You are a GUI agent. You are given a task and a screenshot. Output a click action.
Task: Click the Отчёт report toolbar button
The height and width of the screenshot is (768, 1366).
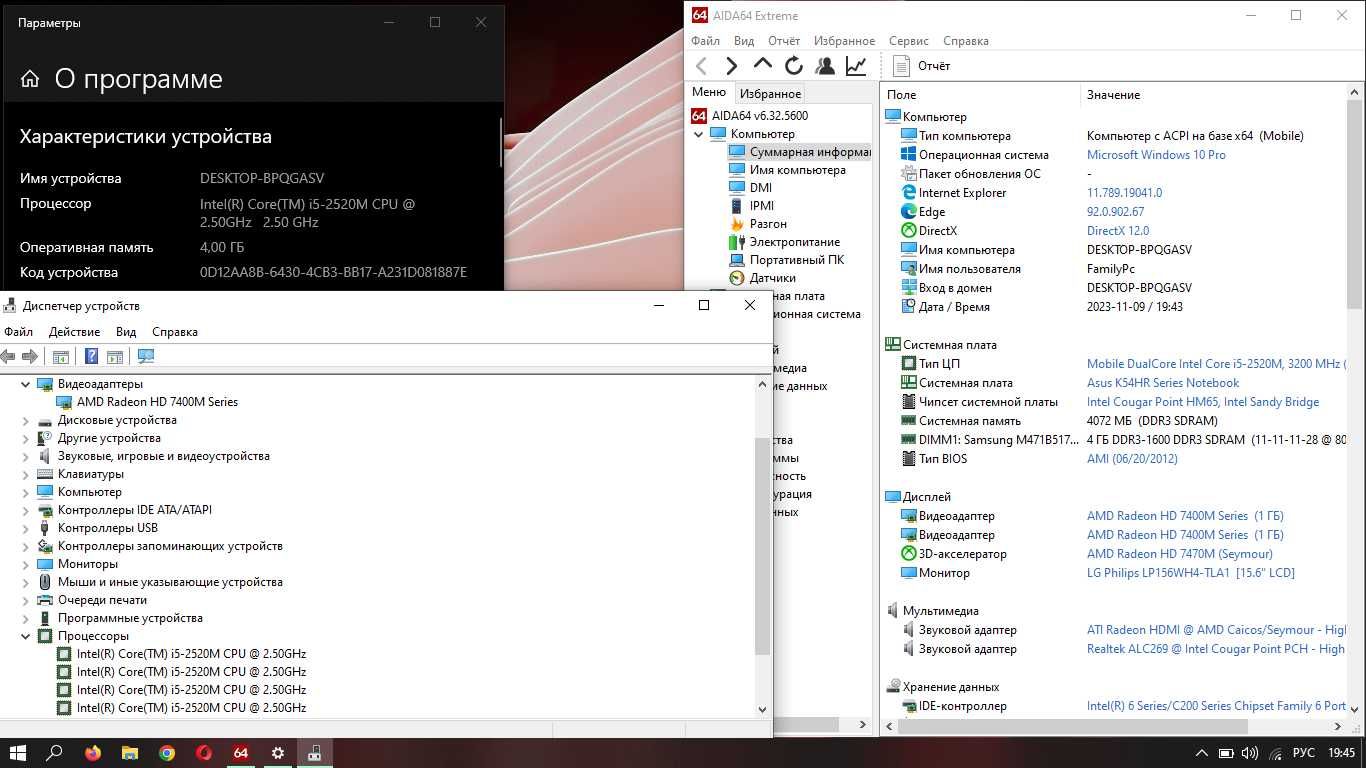pos(921,66)
